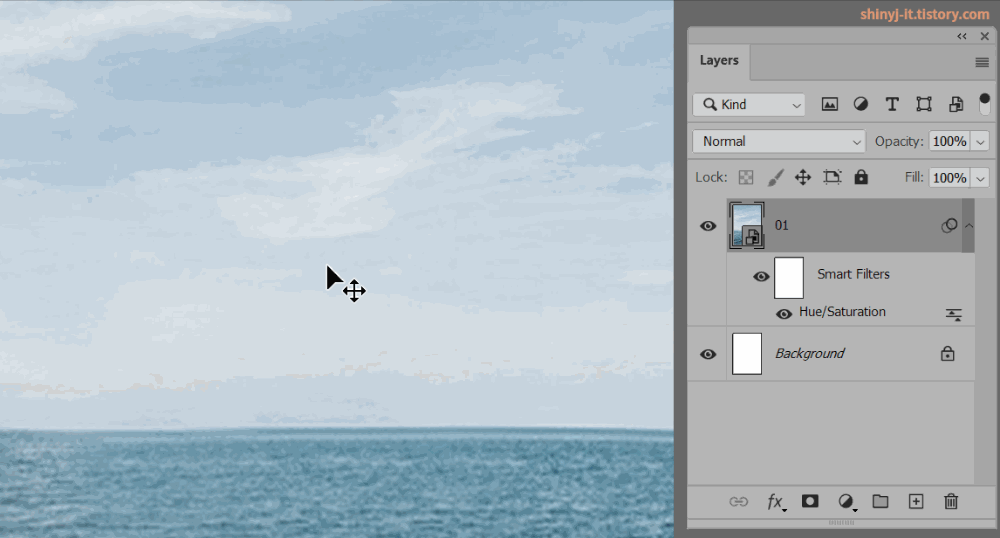Open the Normal blend mode dropdown
The height and width of the screenshot is (538, 1000).
(779, 142)
